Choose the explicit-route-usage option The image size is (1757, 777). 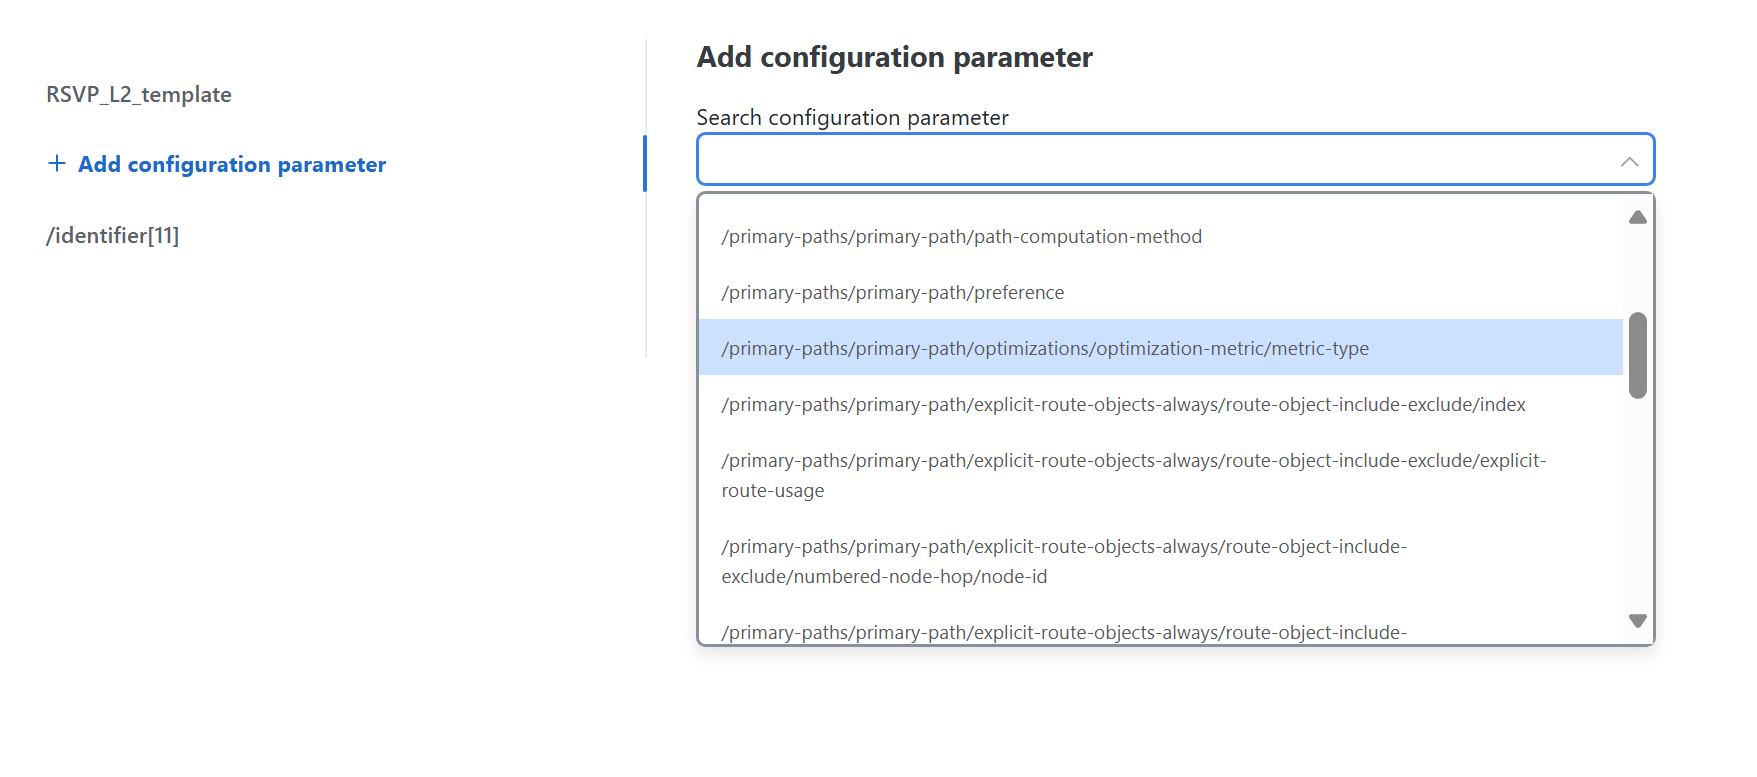tap(1133, 475)
